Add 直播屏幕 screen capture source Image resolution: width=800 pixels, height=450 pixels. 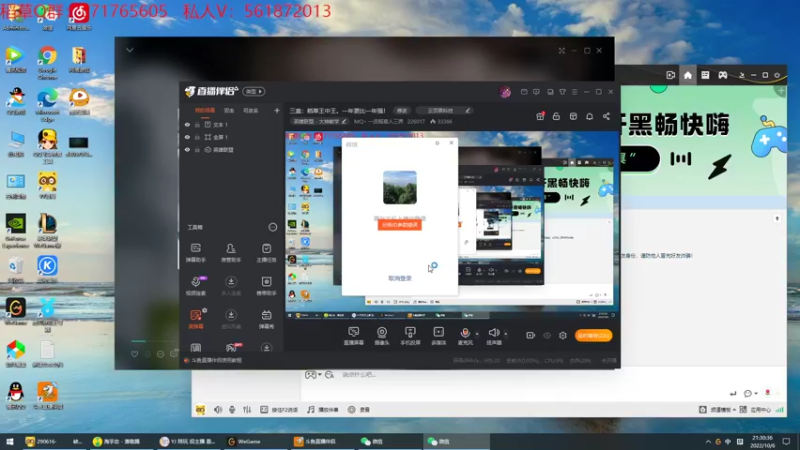click(354, 336)
